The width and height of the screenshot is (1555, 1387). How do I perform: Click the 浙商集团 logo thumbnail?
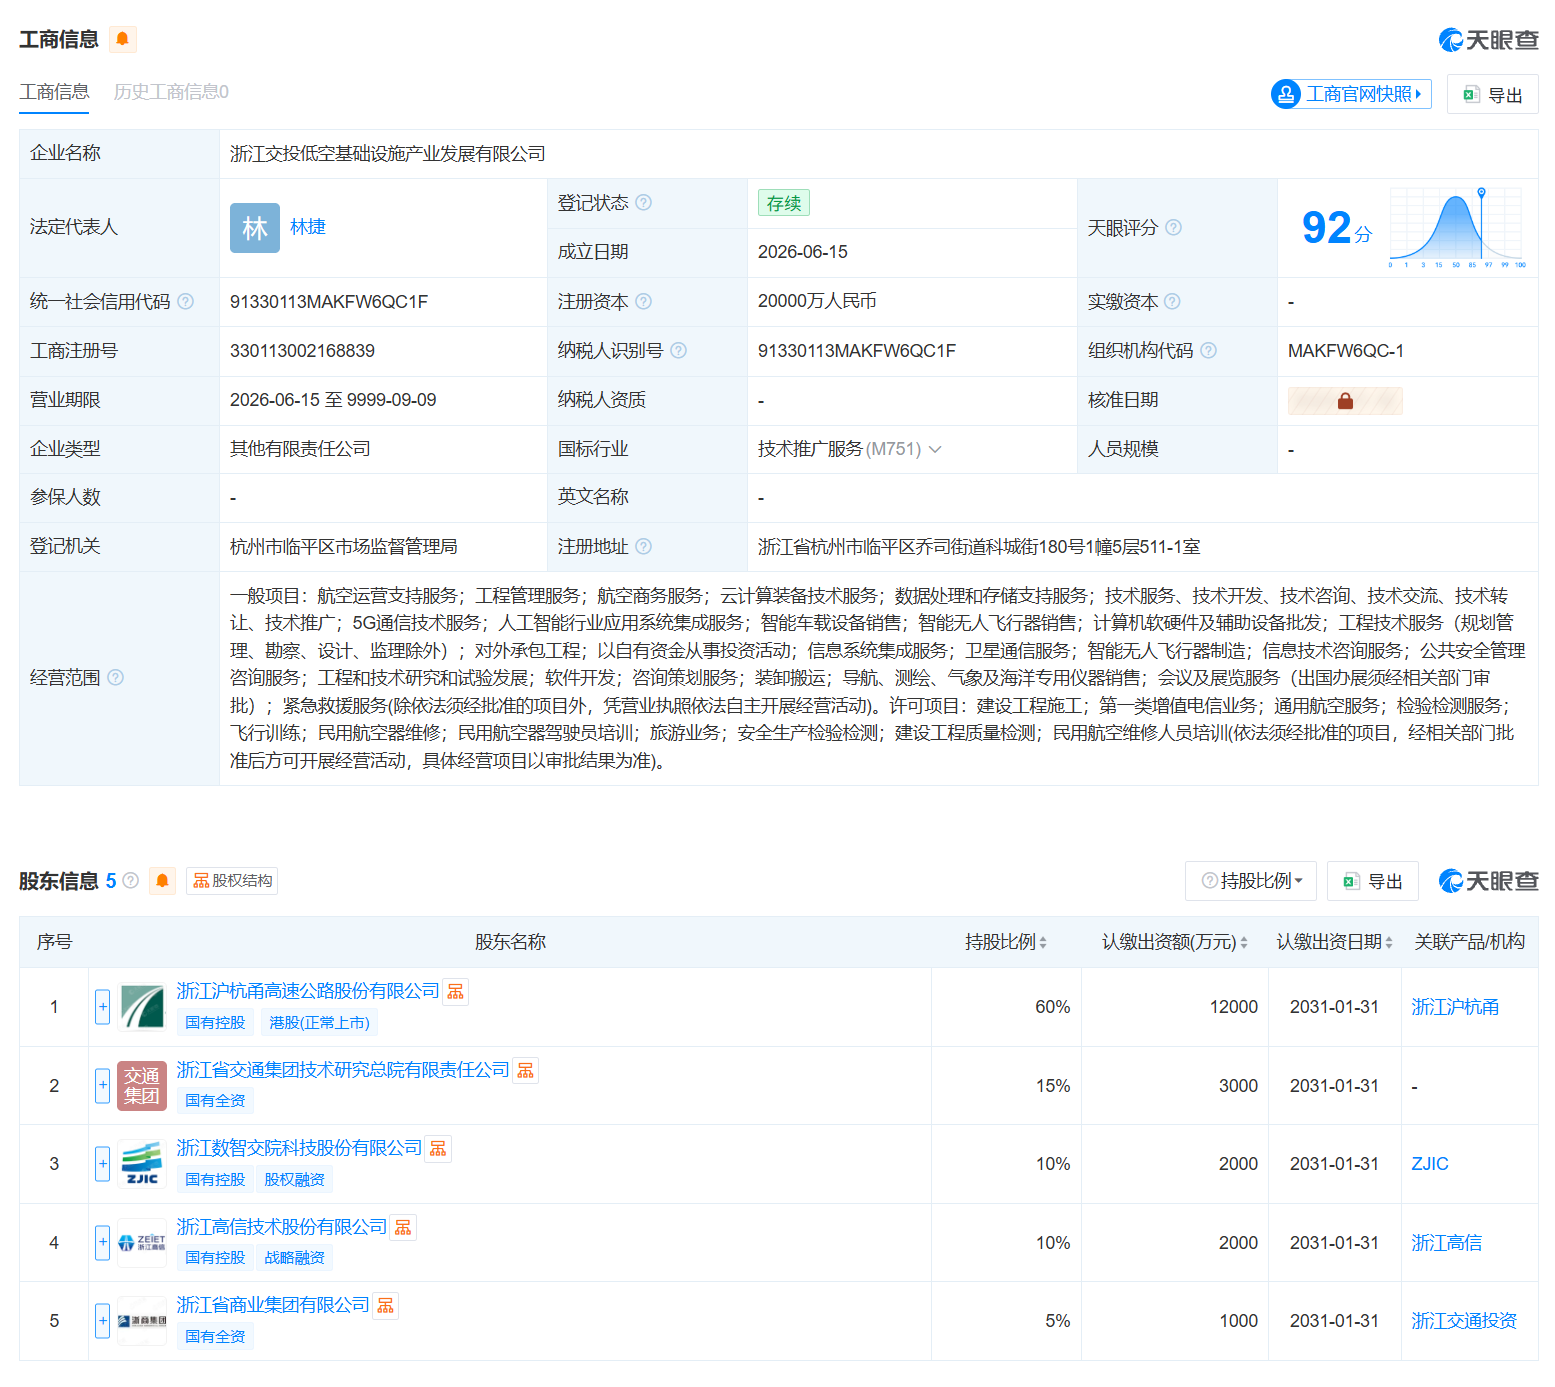tap(142, 1321)
